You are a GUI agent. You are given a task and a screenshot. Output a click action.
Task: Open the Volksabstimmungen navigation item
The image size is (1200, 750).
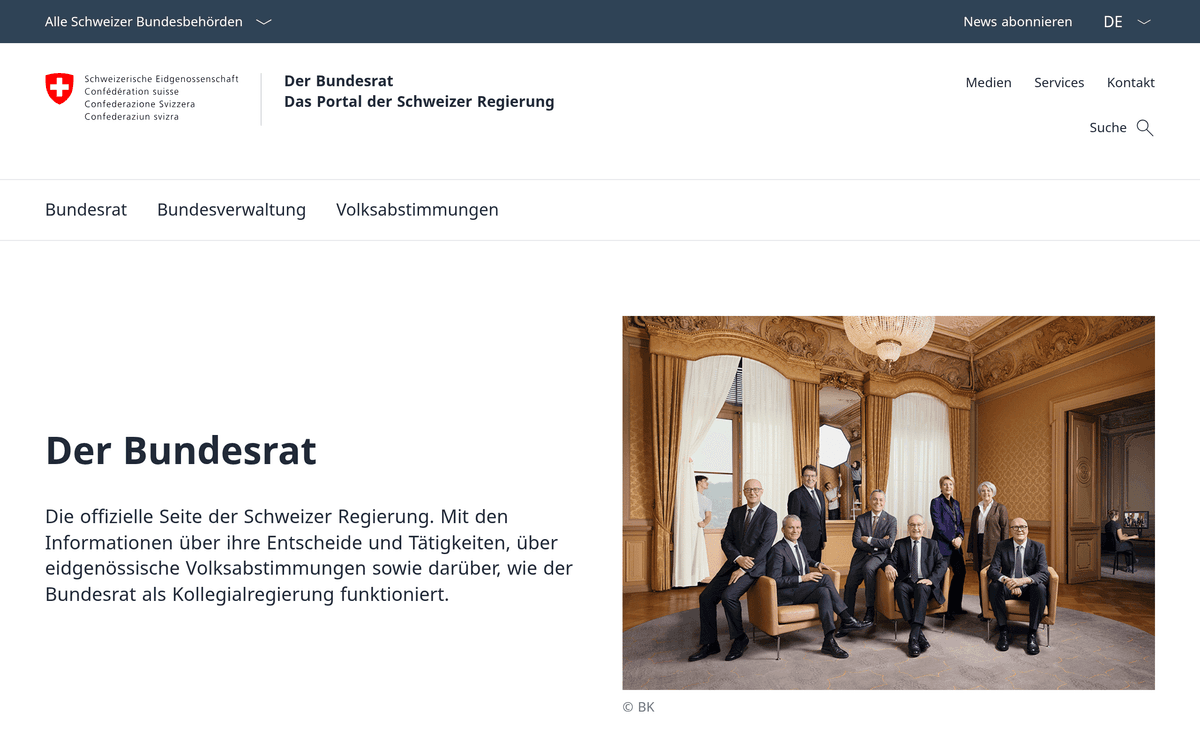coord(417,210)
